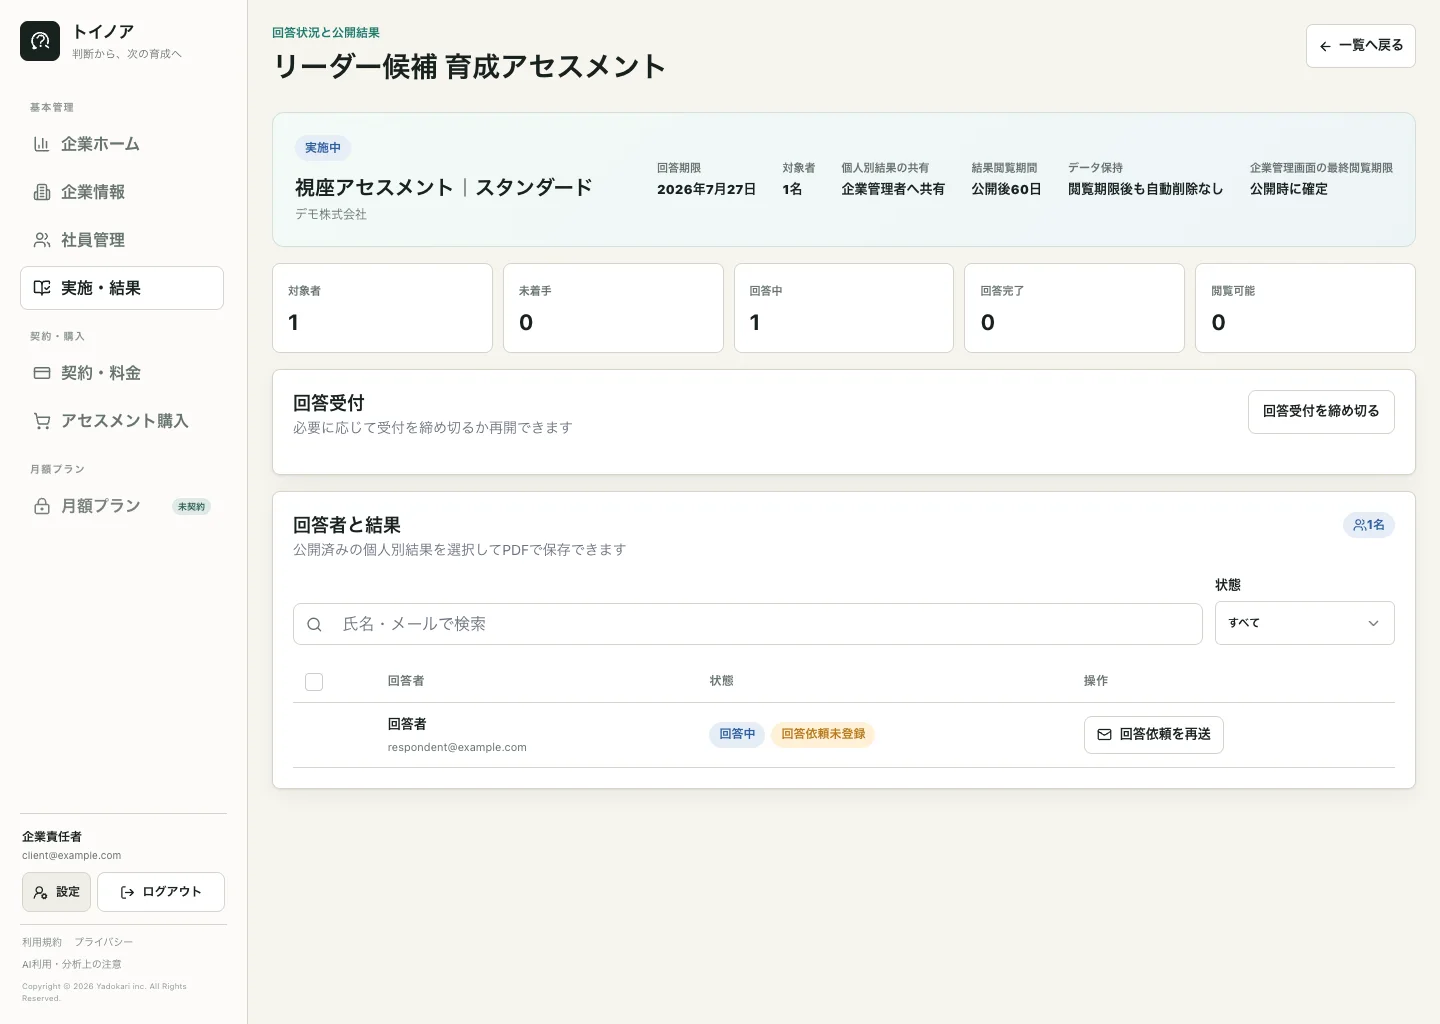Open 企業ホーム chart icon
The width and height of the screenshot is (1440, 1024).
[42, 144]
